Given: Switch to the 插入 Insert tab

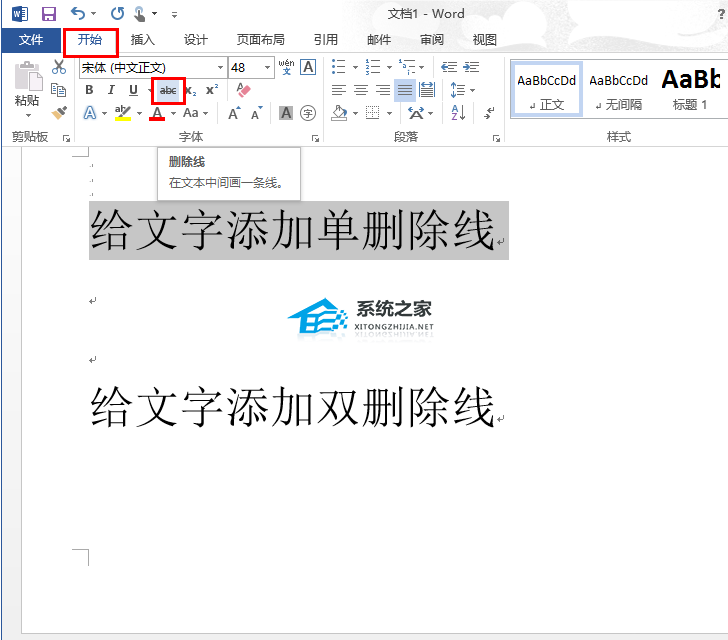Looking at the screenshot, I should [x=143, y=40].
